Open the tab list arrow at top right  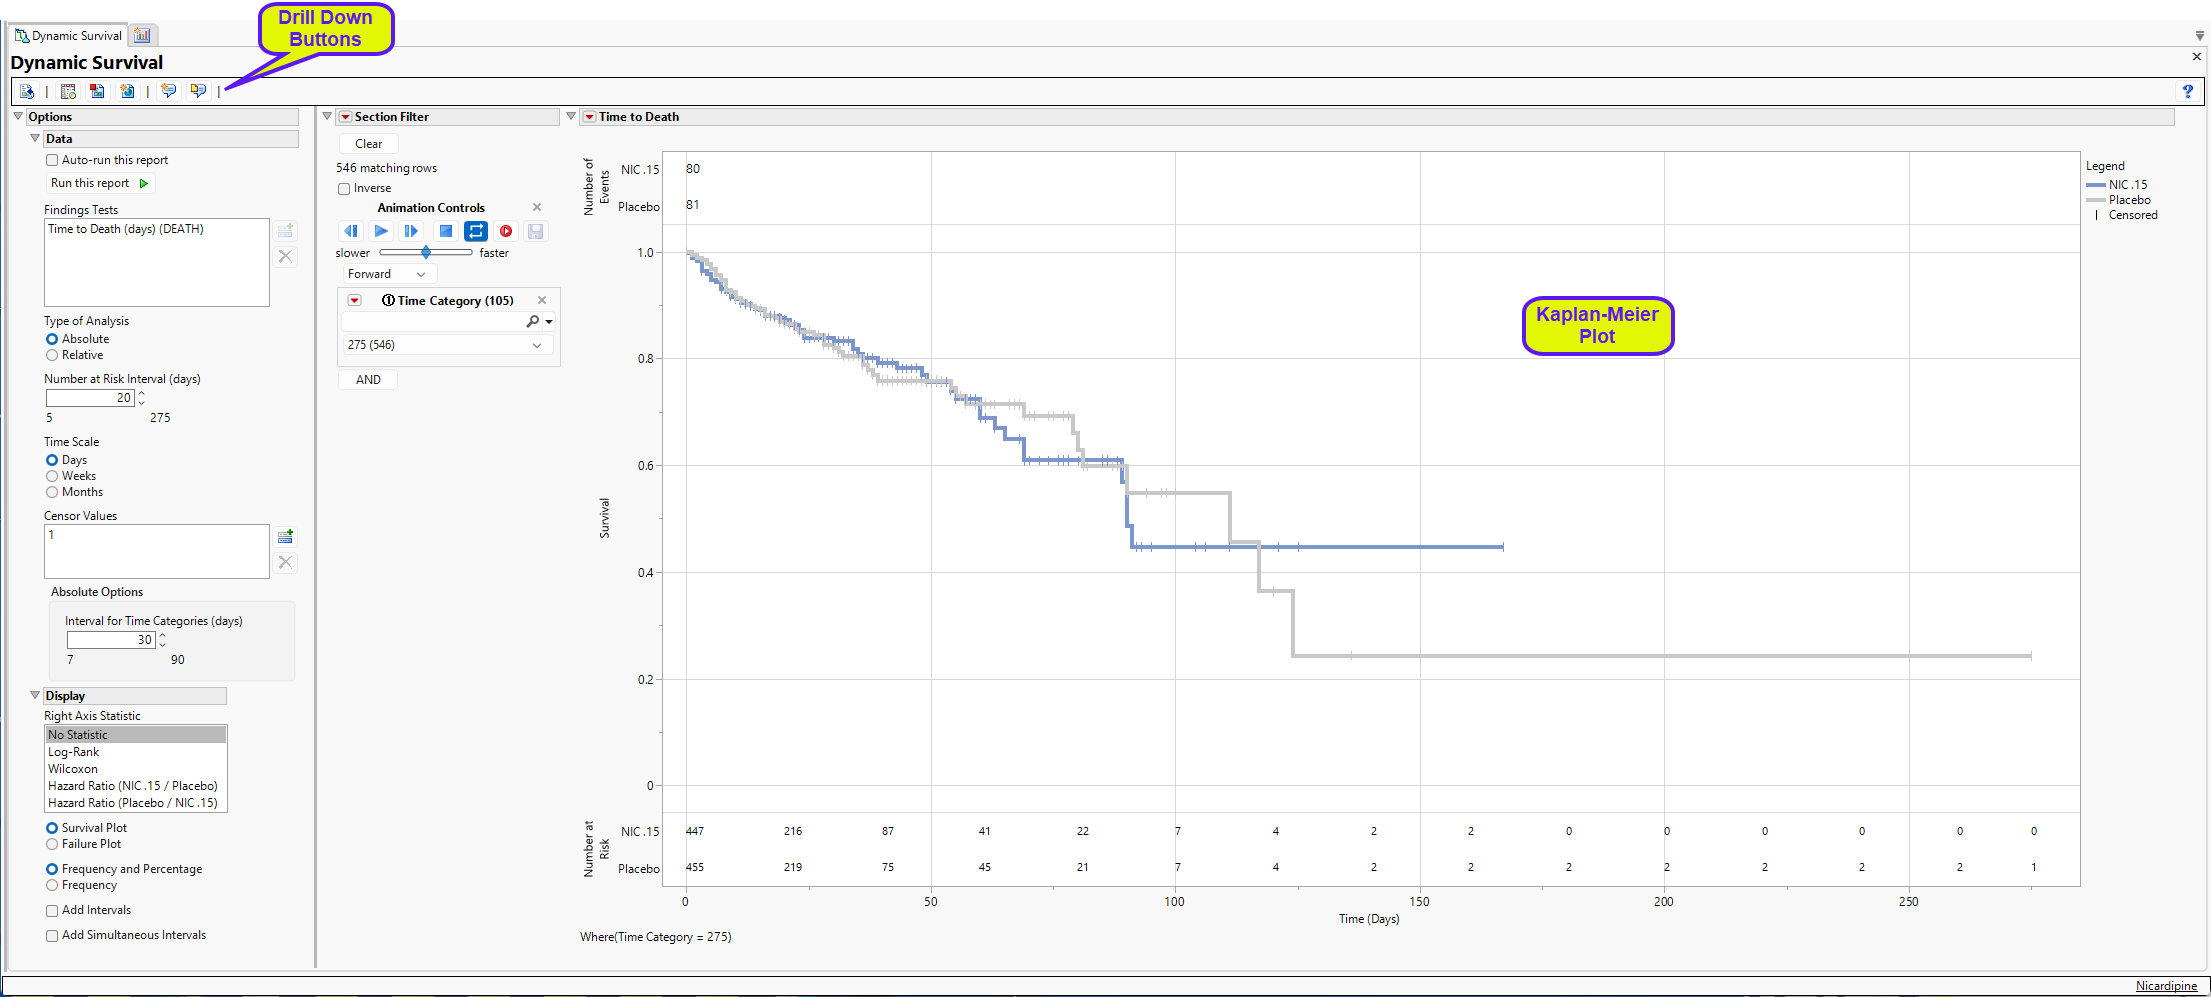click(x=2199, y=36)
